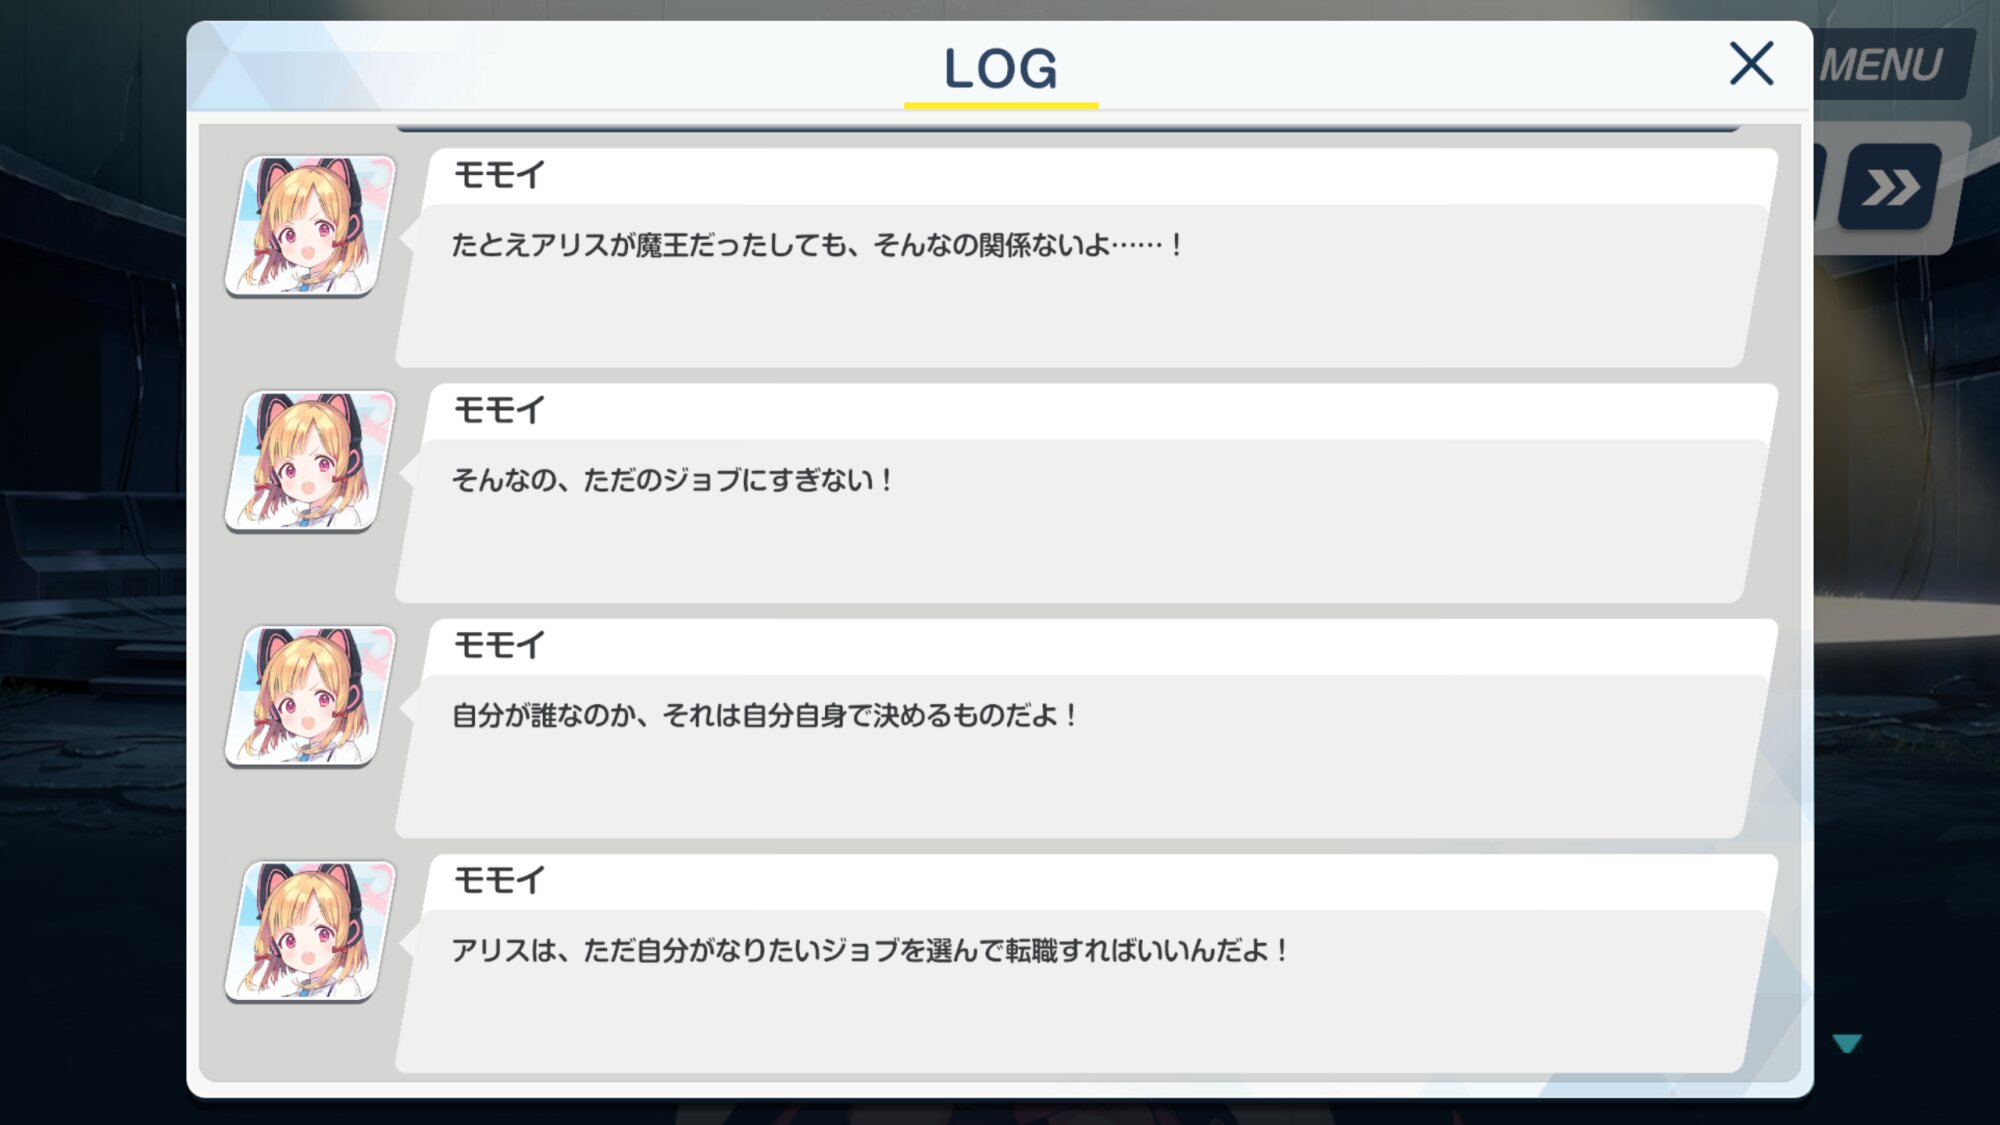The width and height of the screenshot is (2000, 1125).
Task: Close the LOG window with the X
Action: [1751, 64]
